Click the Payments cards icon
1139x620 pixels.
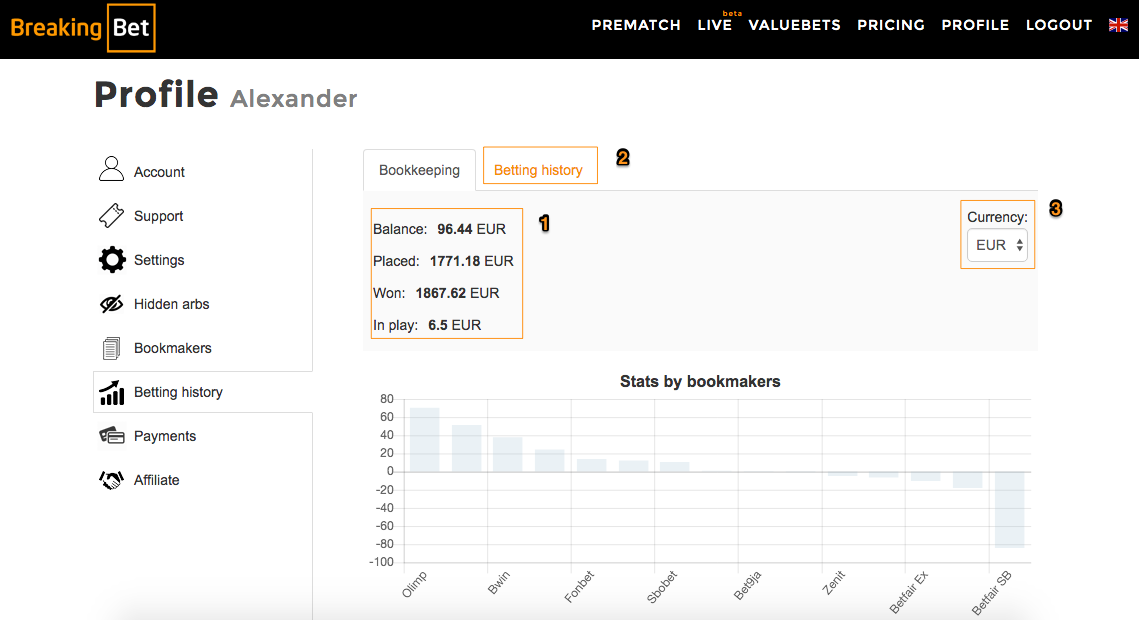[x=111, y=436]
